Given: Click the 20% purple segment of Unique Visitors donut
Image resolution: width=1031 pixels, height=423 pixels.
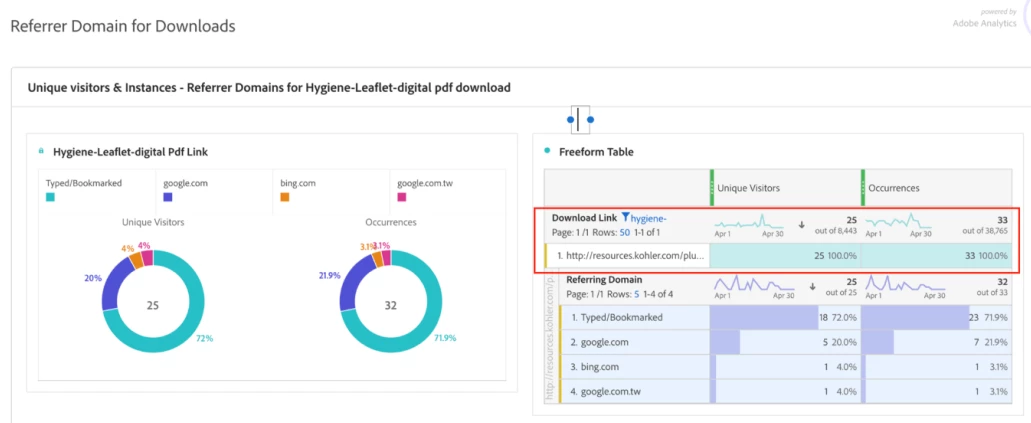Looking at the screenshot, I should tap(114, 281).
